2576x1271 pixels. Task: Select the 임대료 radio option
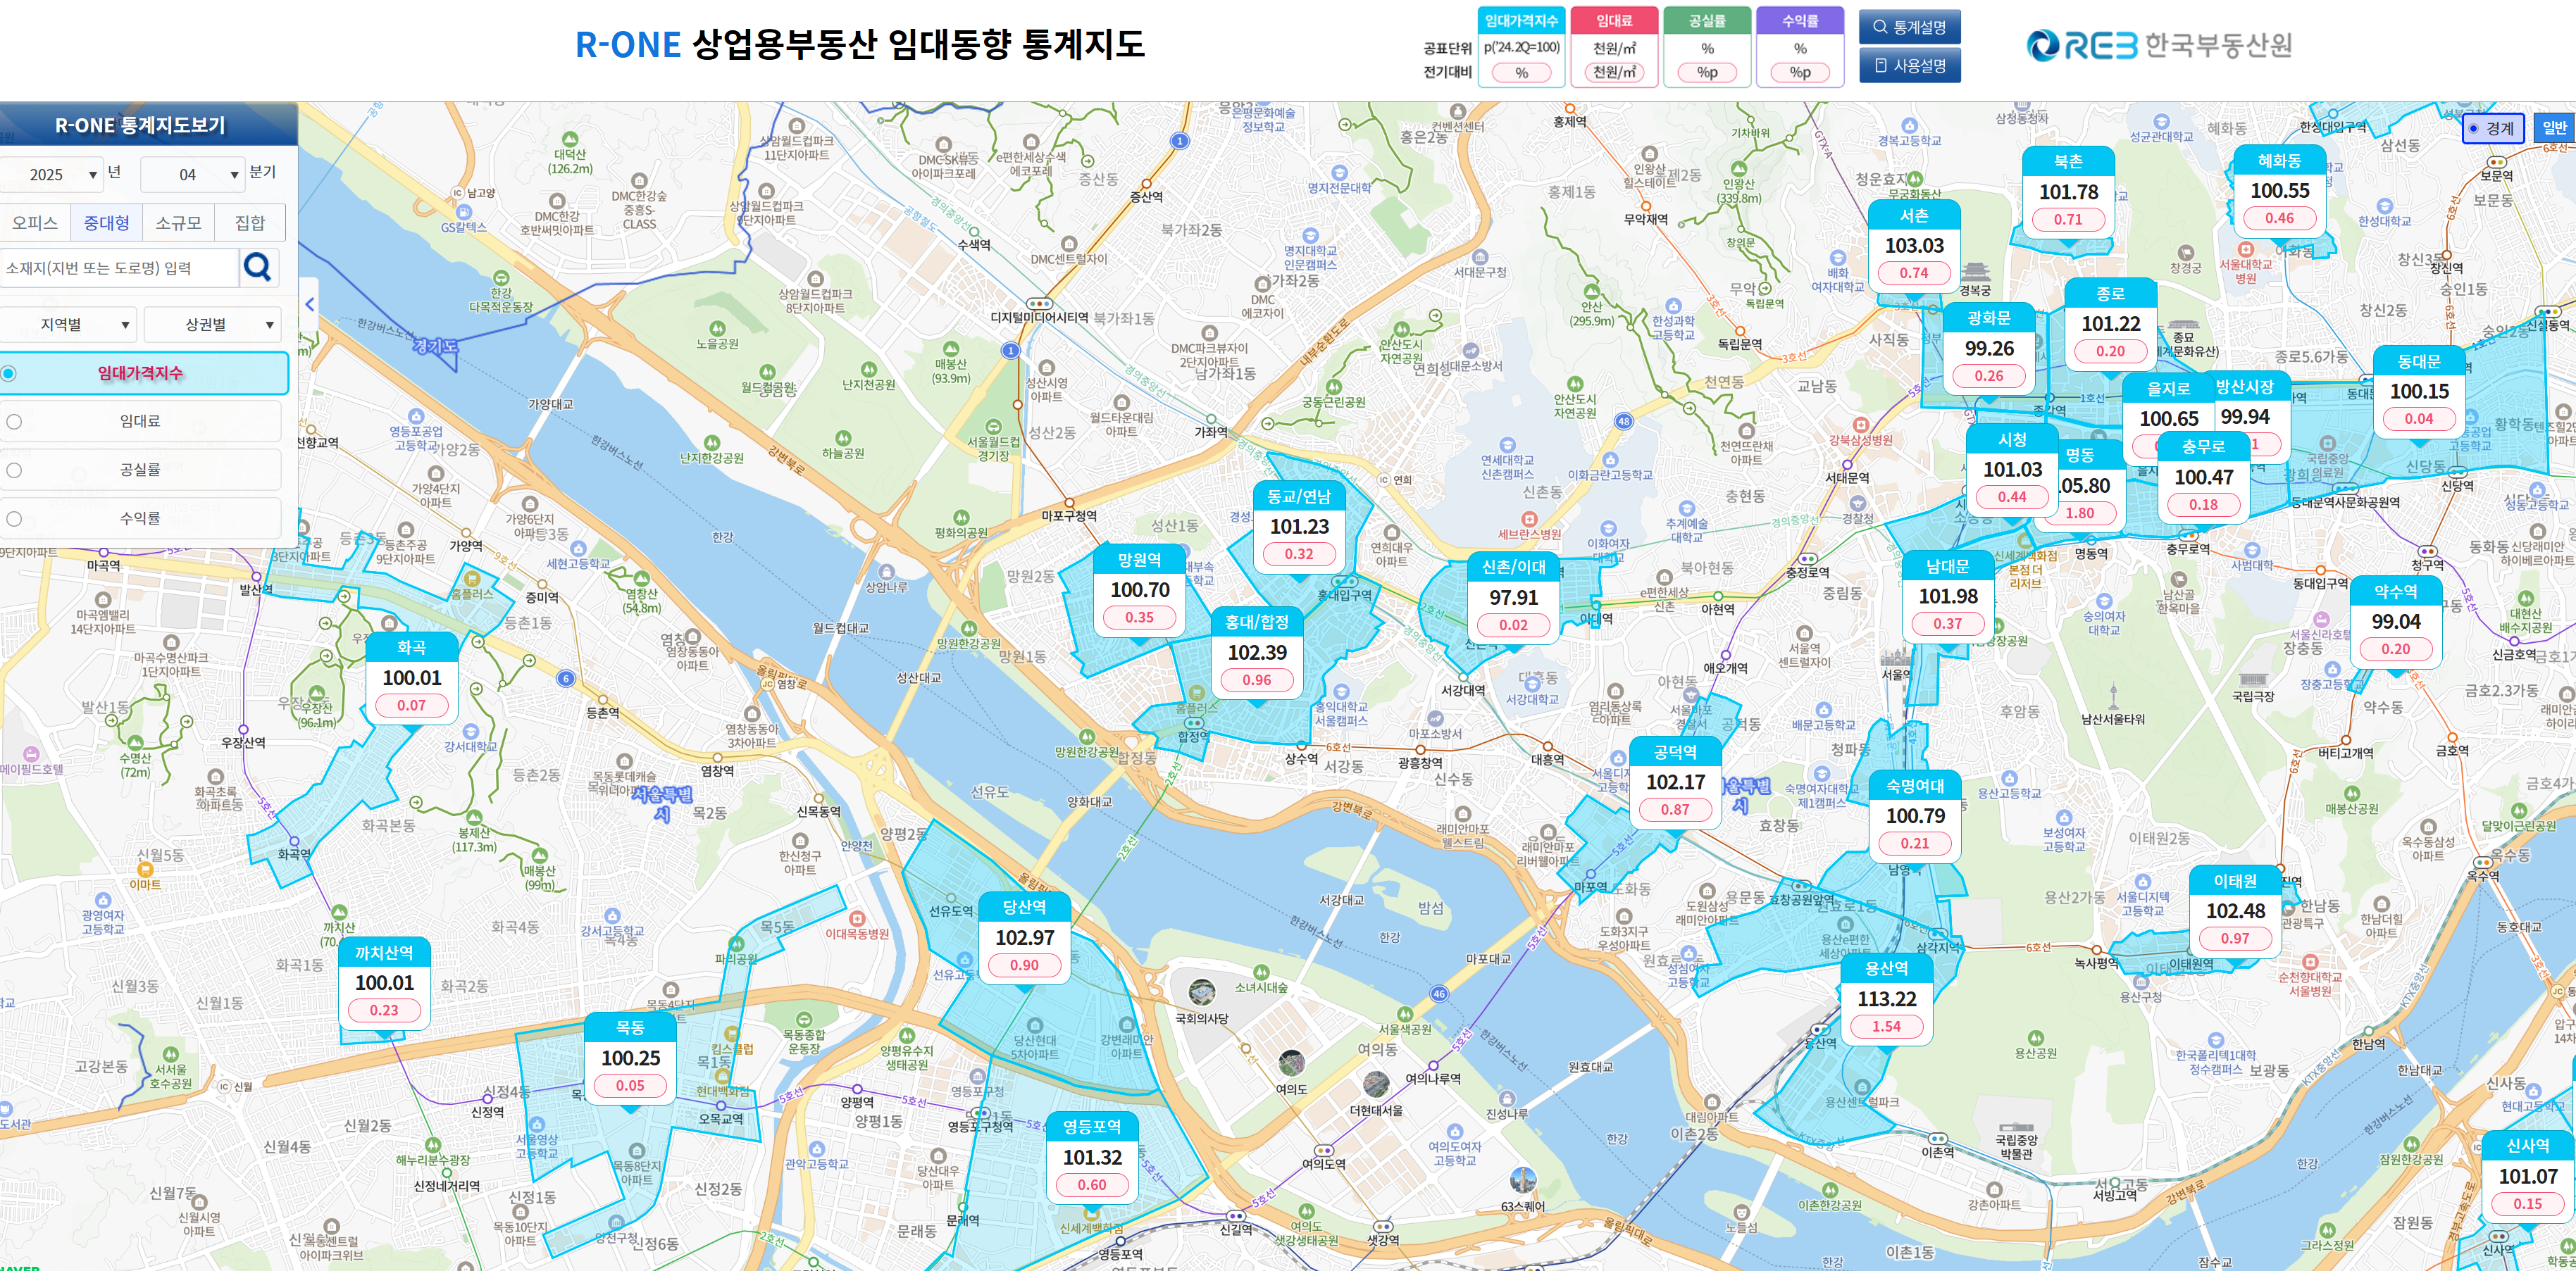(14, 422)
